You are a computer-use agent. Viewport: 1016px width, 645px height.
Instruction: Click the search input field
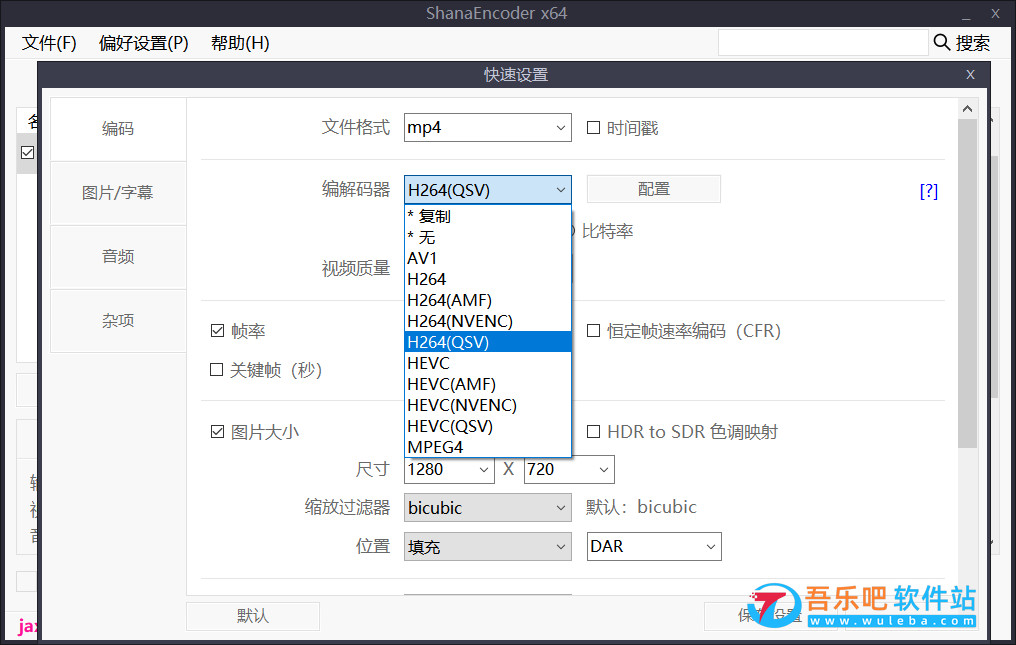click(x=823, y=43)
